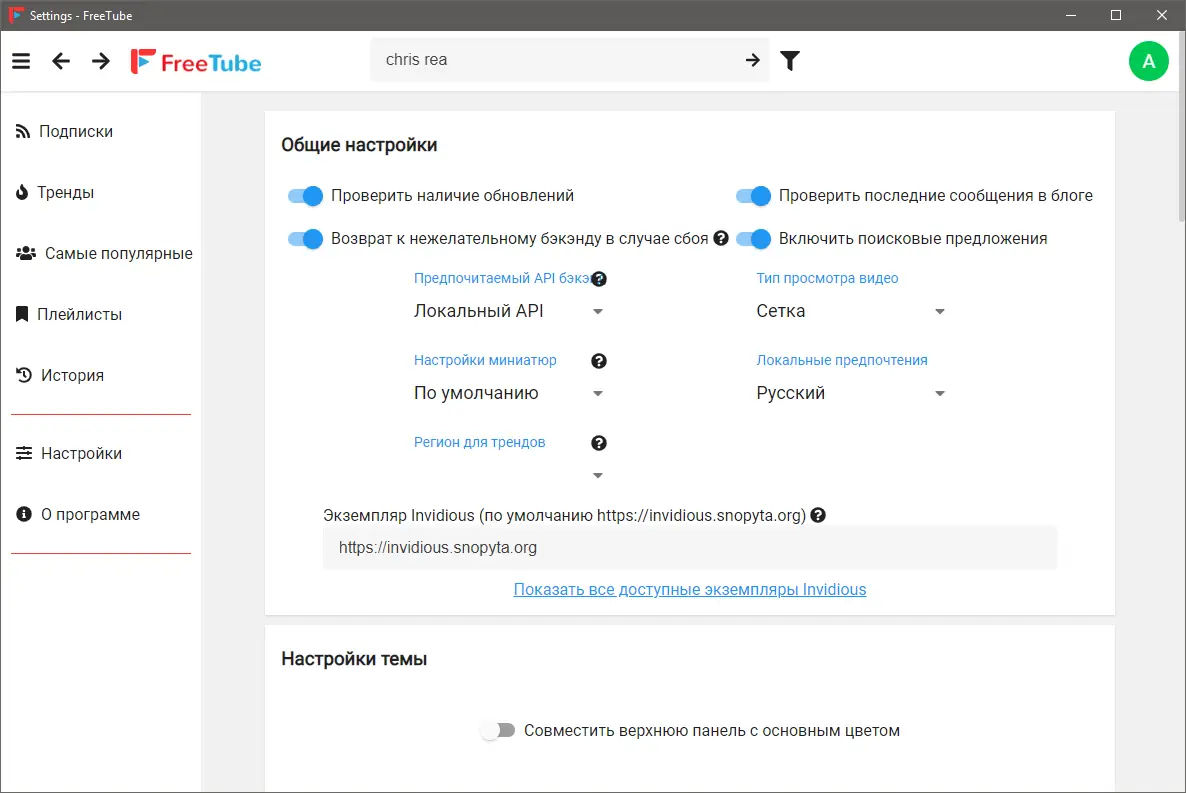Click the Invidious instance URL input field
The height and width of the screenshot is (793, 1186).
click(689, 547)
